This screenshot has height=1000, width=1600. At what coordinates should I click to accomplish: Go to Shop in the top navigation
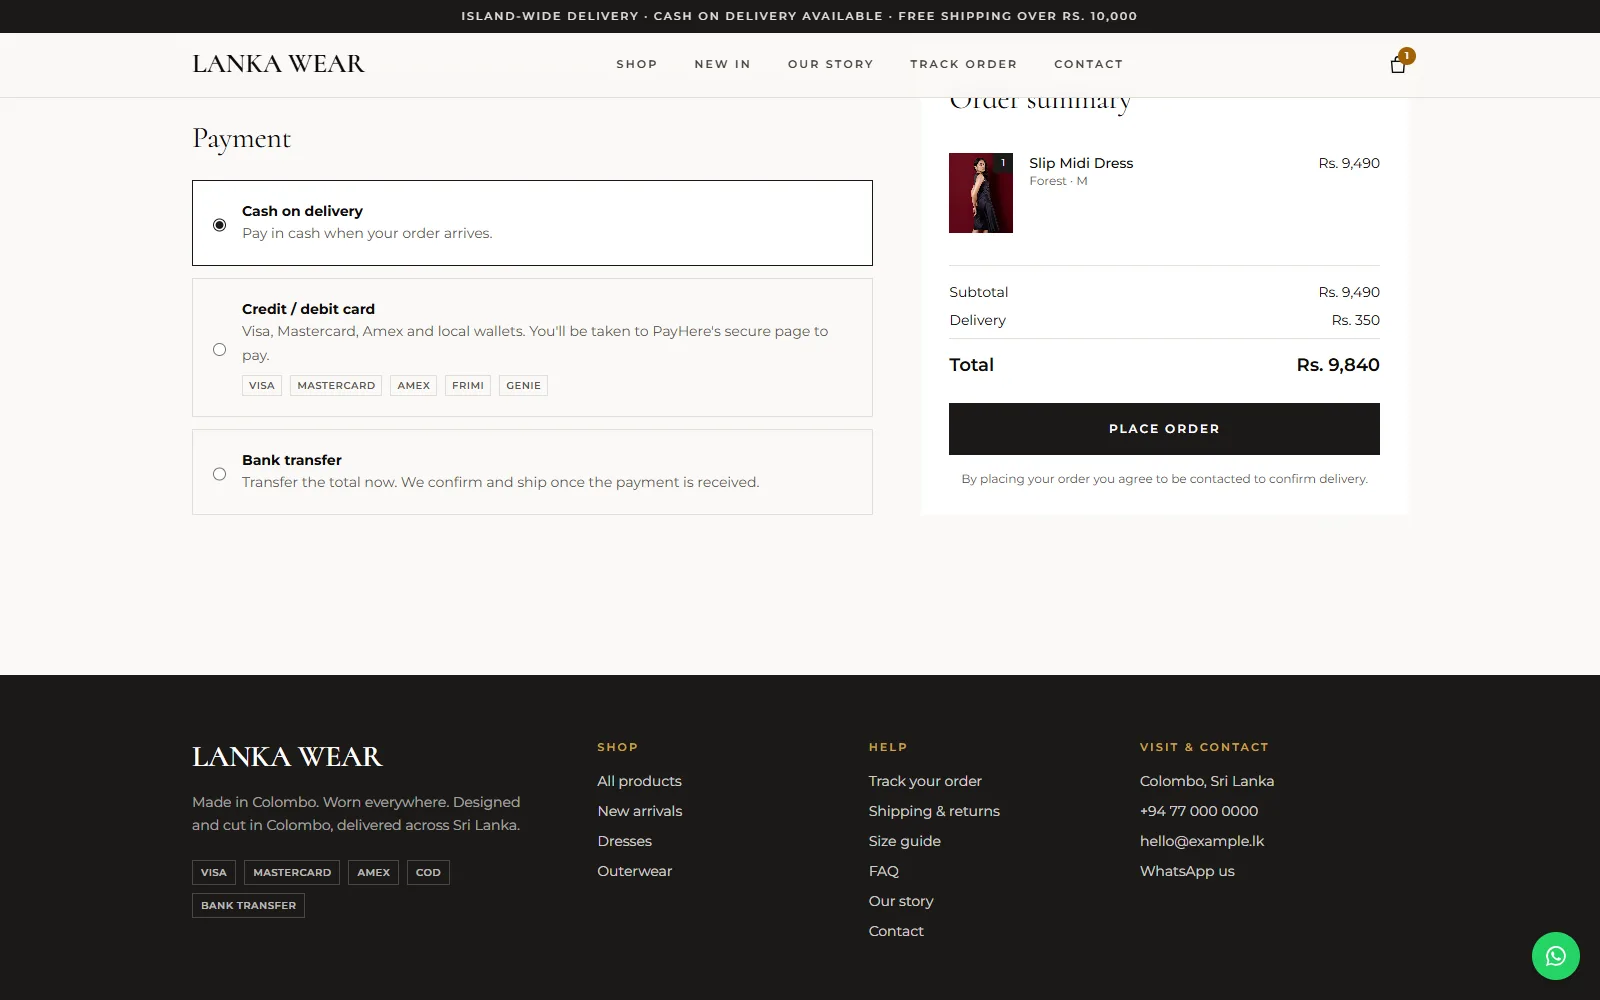(637, 64)
